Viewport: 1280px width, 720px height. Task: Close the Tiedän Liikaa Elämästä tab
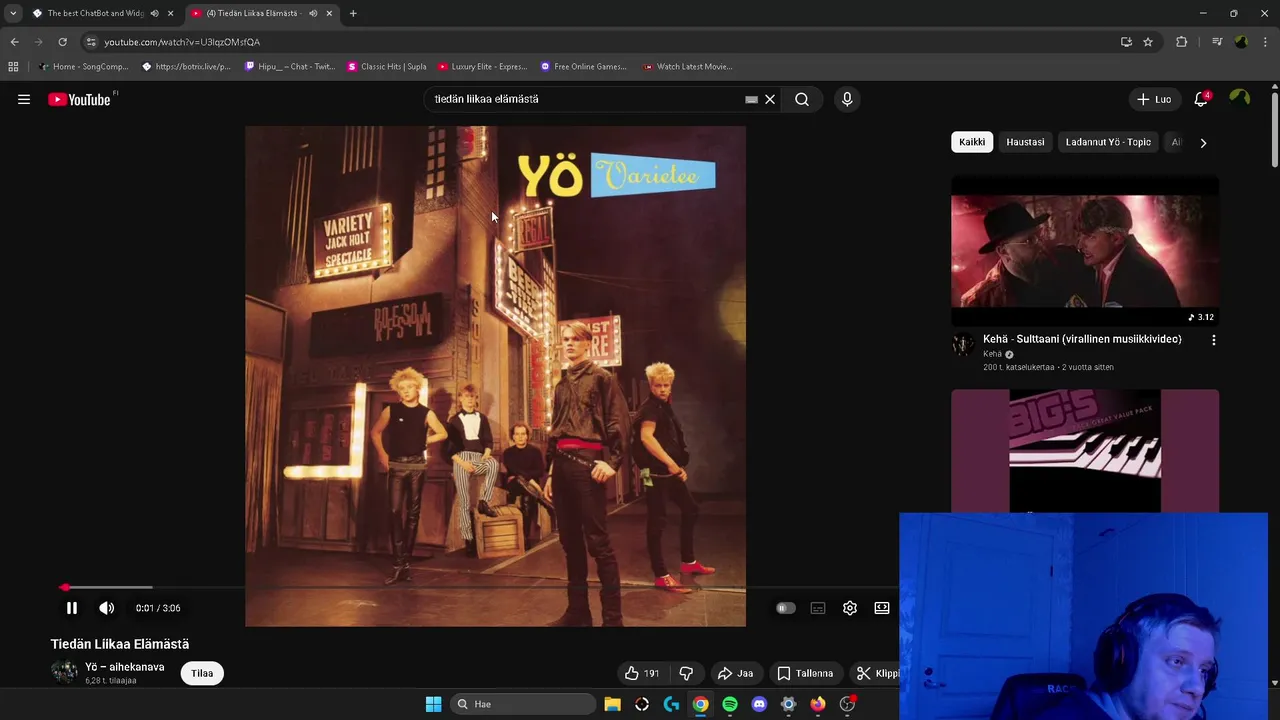329,13
